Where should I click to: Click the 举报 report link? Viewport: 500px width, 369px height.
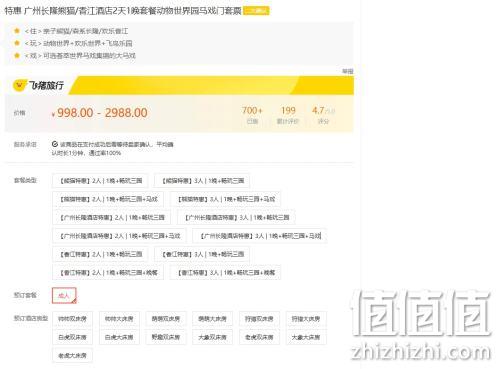[348, 71]
